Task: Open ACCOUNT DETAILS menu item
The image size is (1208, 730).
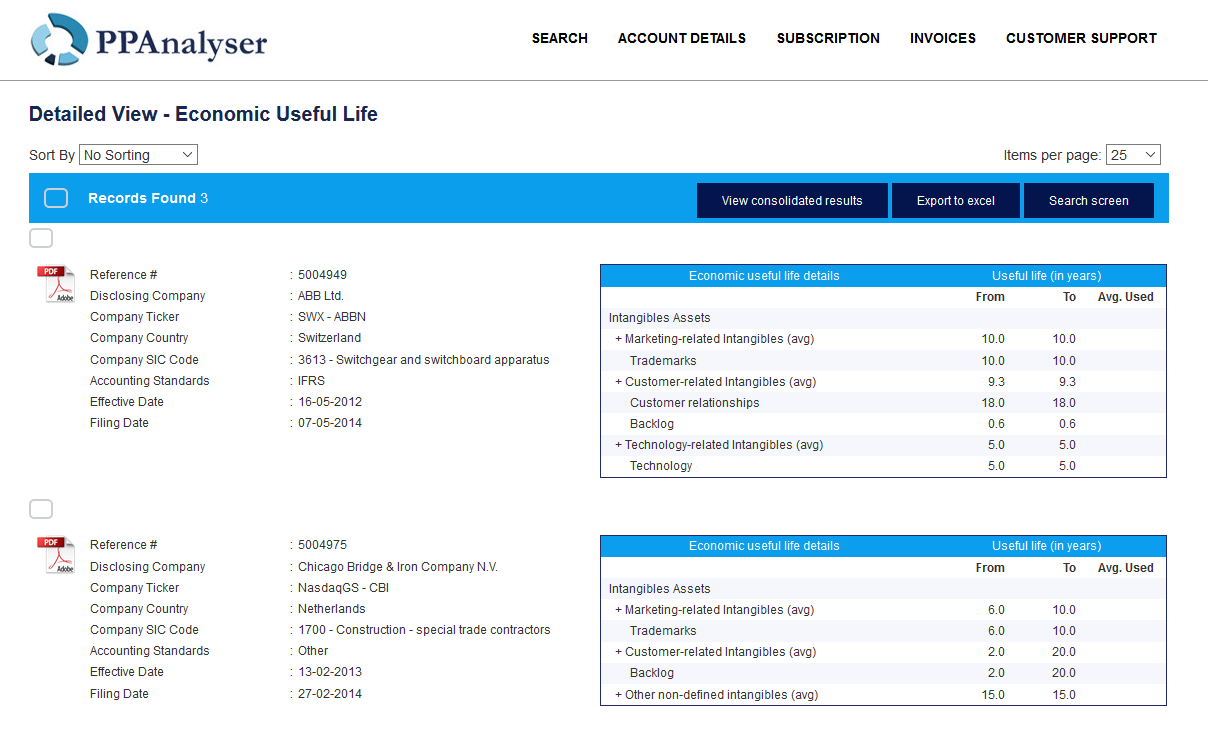Action: (x=682, y=38)
